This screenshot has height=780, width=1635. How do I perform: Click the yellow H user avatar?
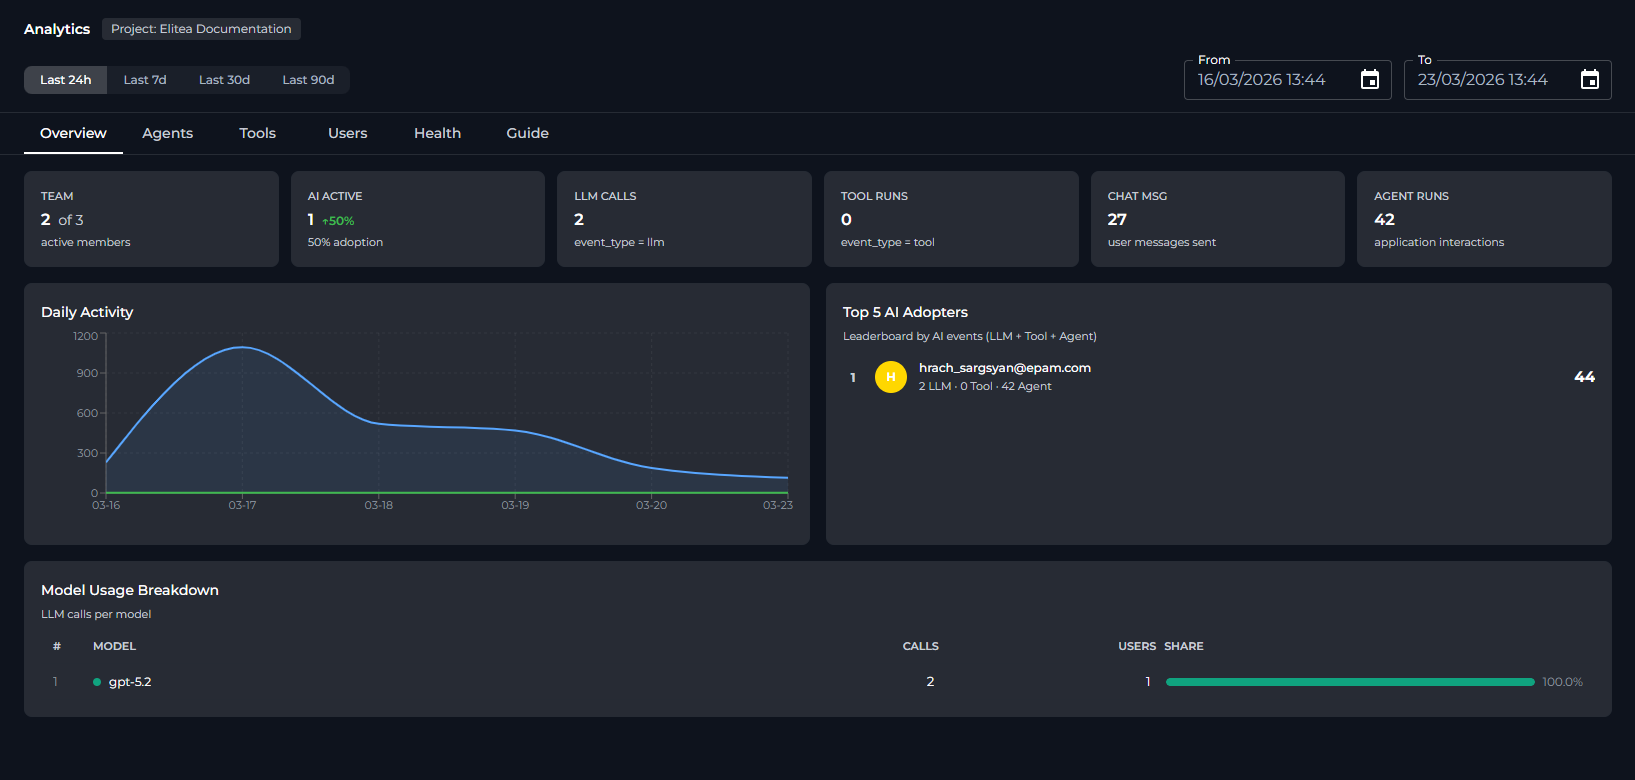(x=890, y=377)
